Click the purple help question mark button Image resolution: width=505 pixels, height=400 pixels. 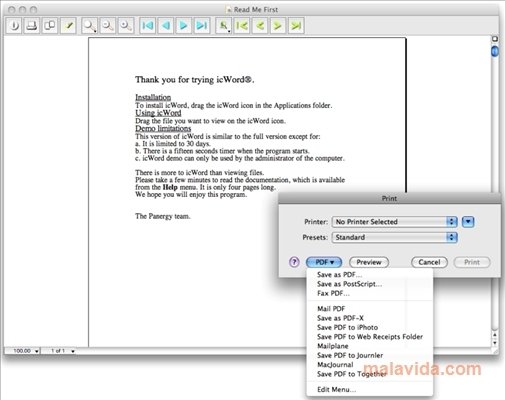point(294,262)
